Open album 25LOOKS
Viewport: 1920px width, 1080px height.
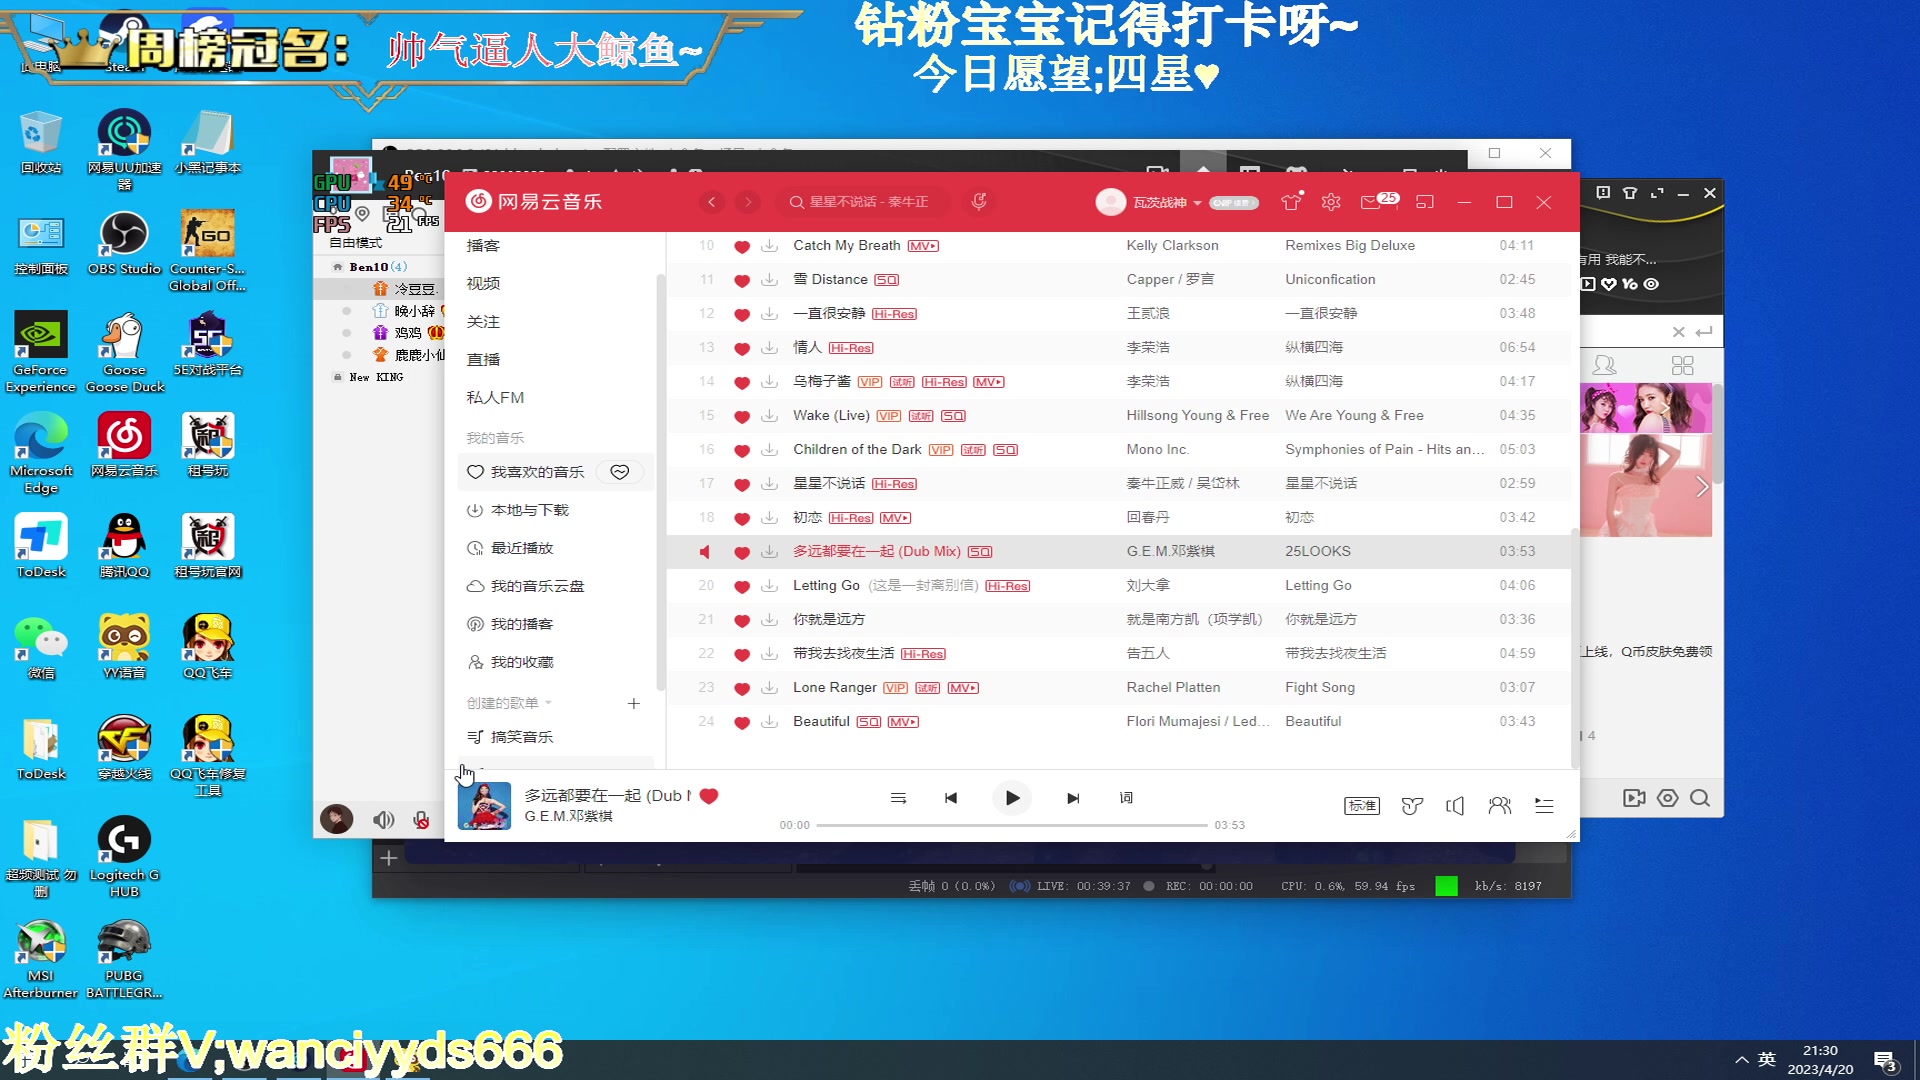coord(1317,551)
